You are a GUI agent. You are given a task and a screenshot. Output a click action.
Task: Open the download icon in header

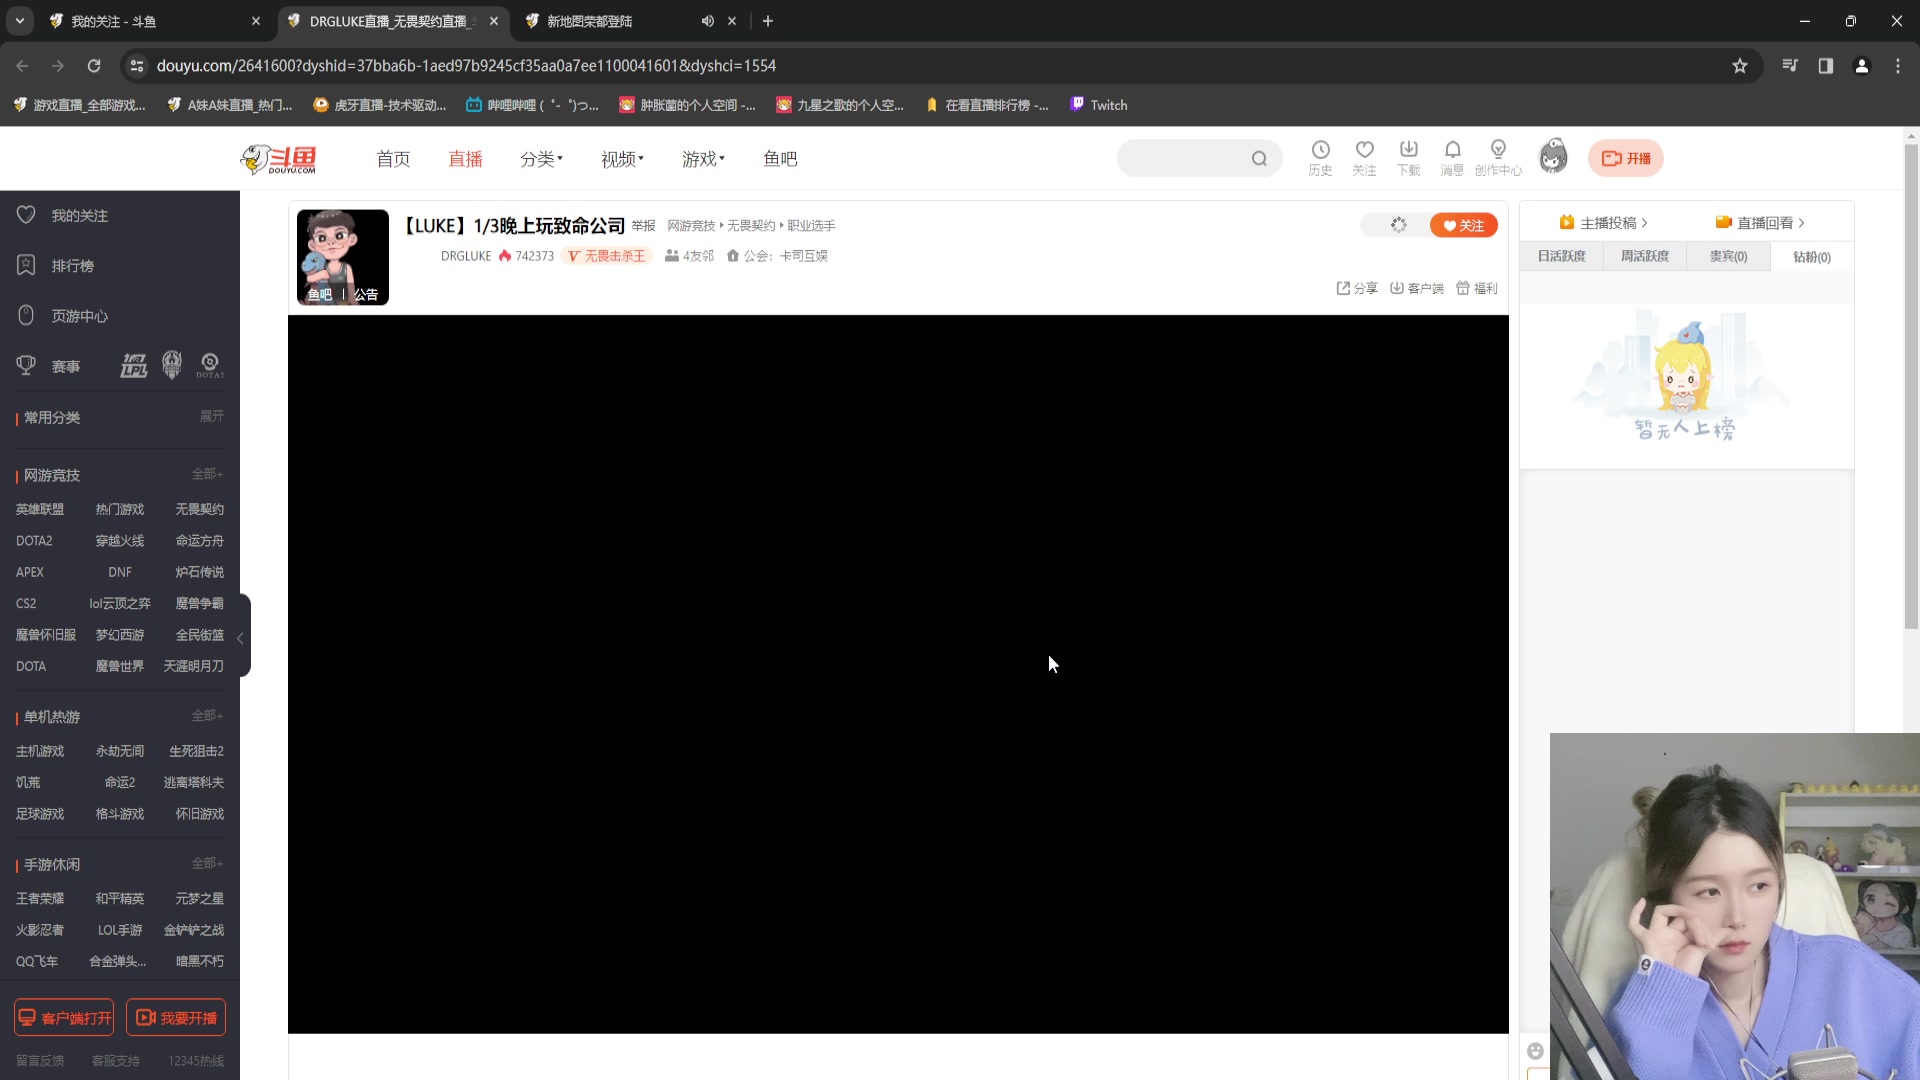pyautogui.click(x=1408, y=150)
